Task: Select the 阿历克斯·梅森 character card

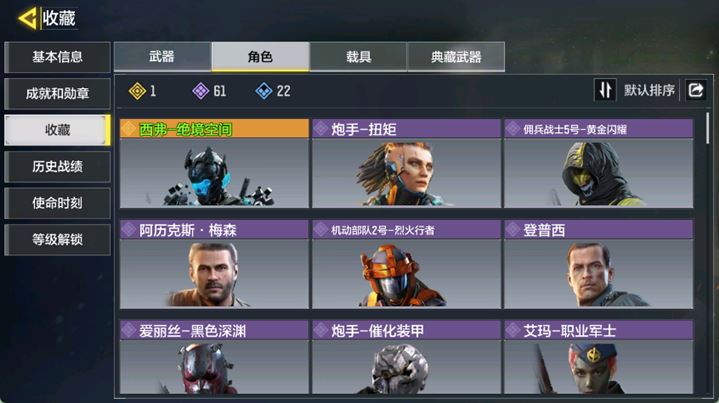Action: click(214, 264)
